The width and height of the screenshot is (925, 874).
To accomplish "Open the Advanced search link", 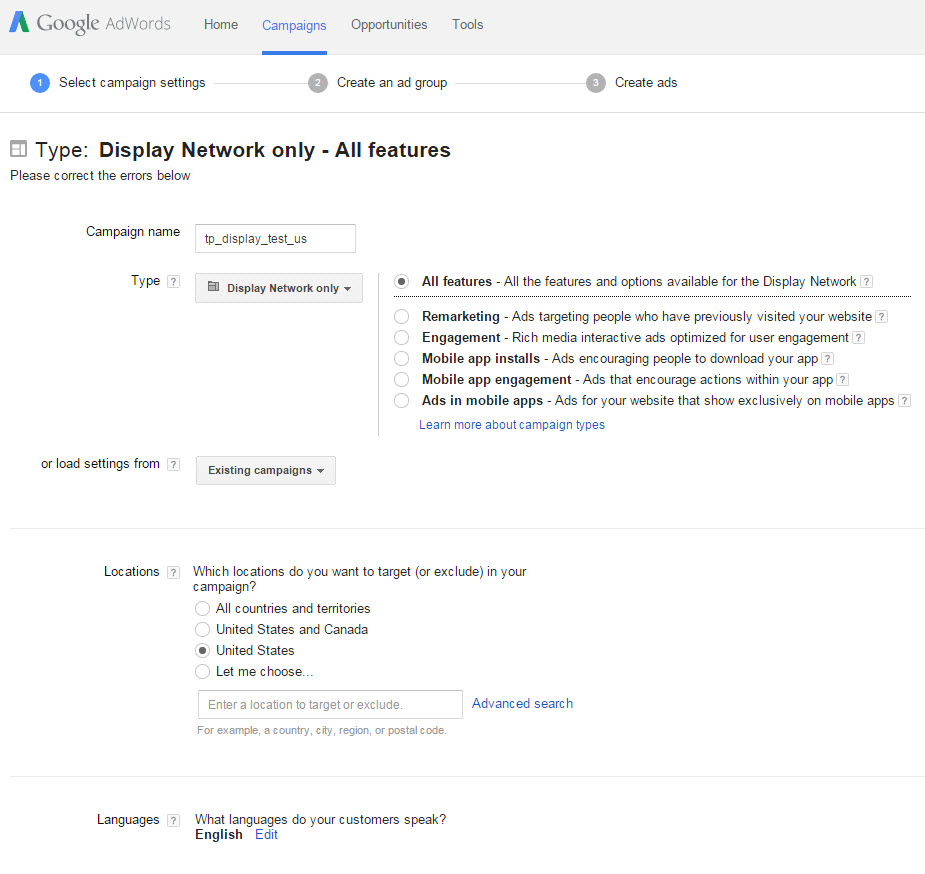I will [522, 704].
